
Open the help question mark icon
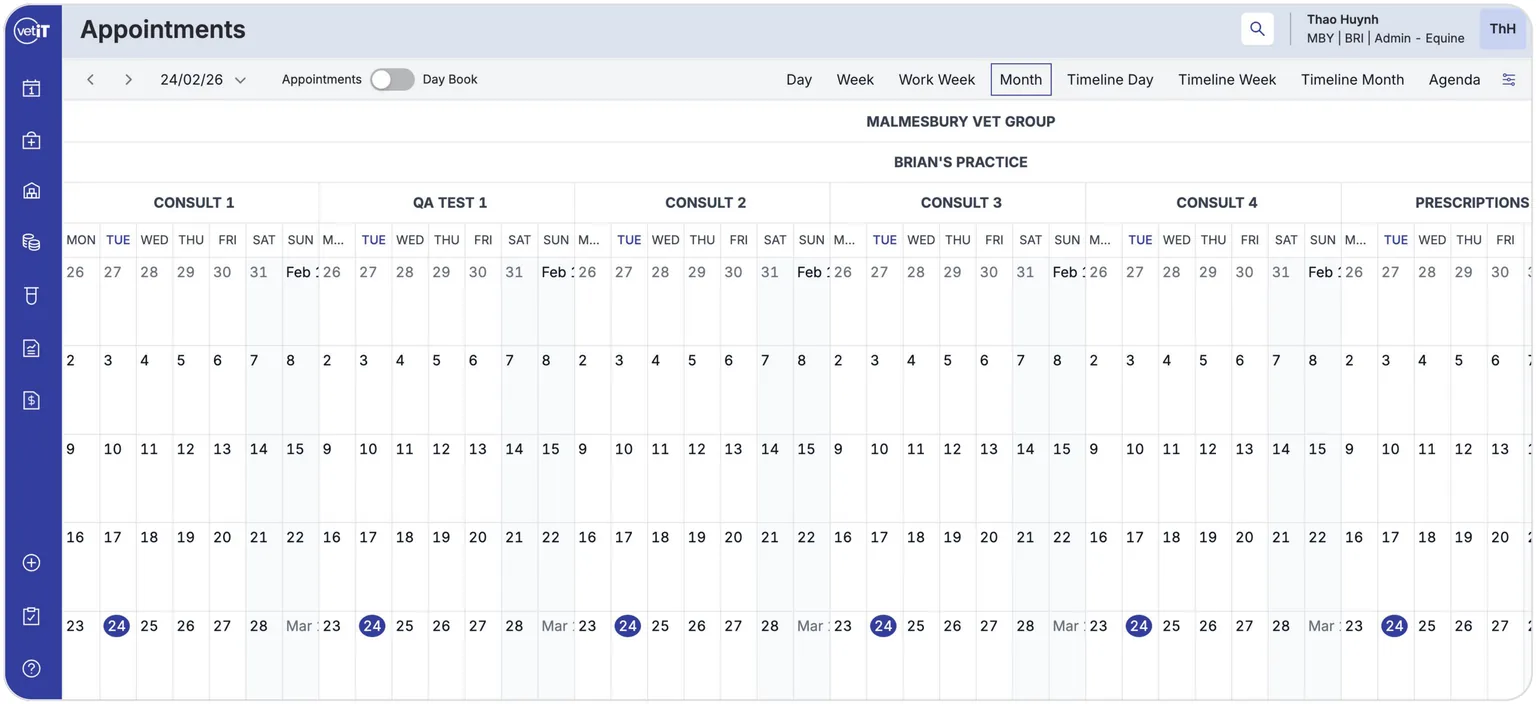coord(32,668)
